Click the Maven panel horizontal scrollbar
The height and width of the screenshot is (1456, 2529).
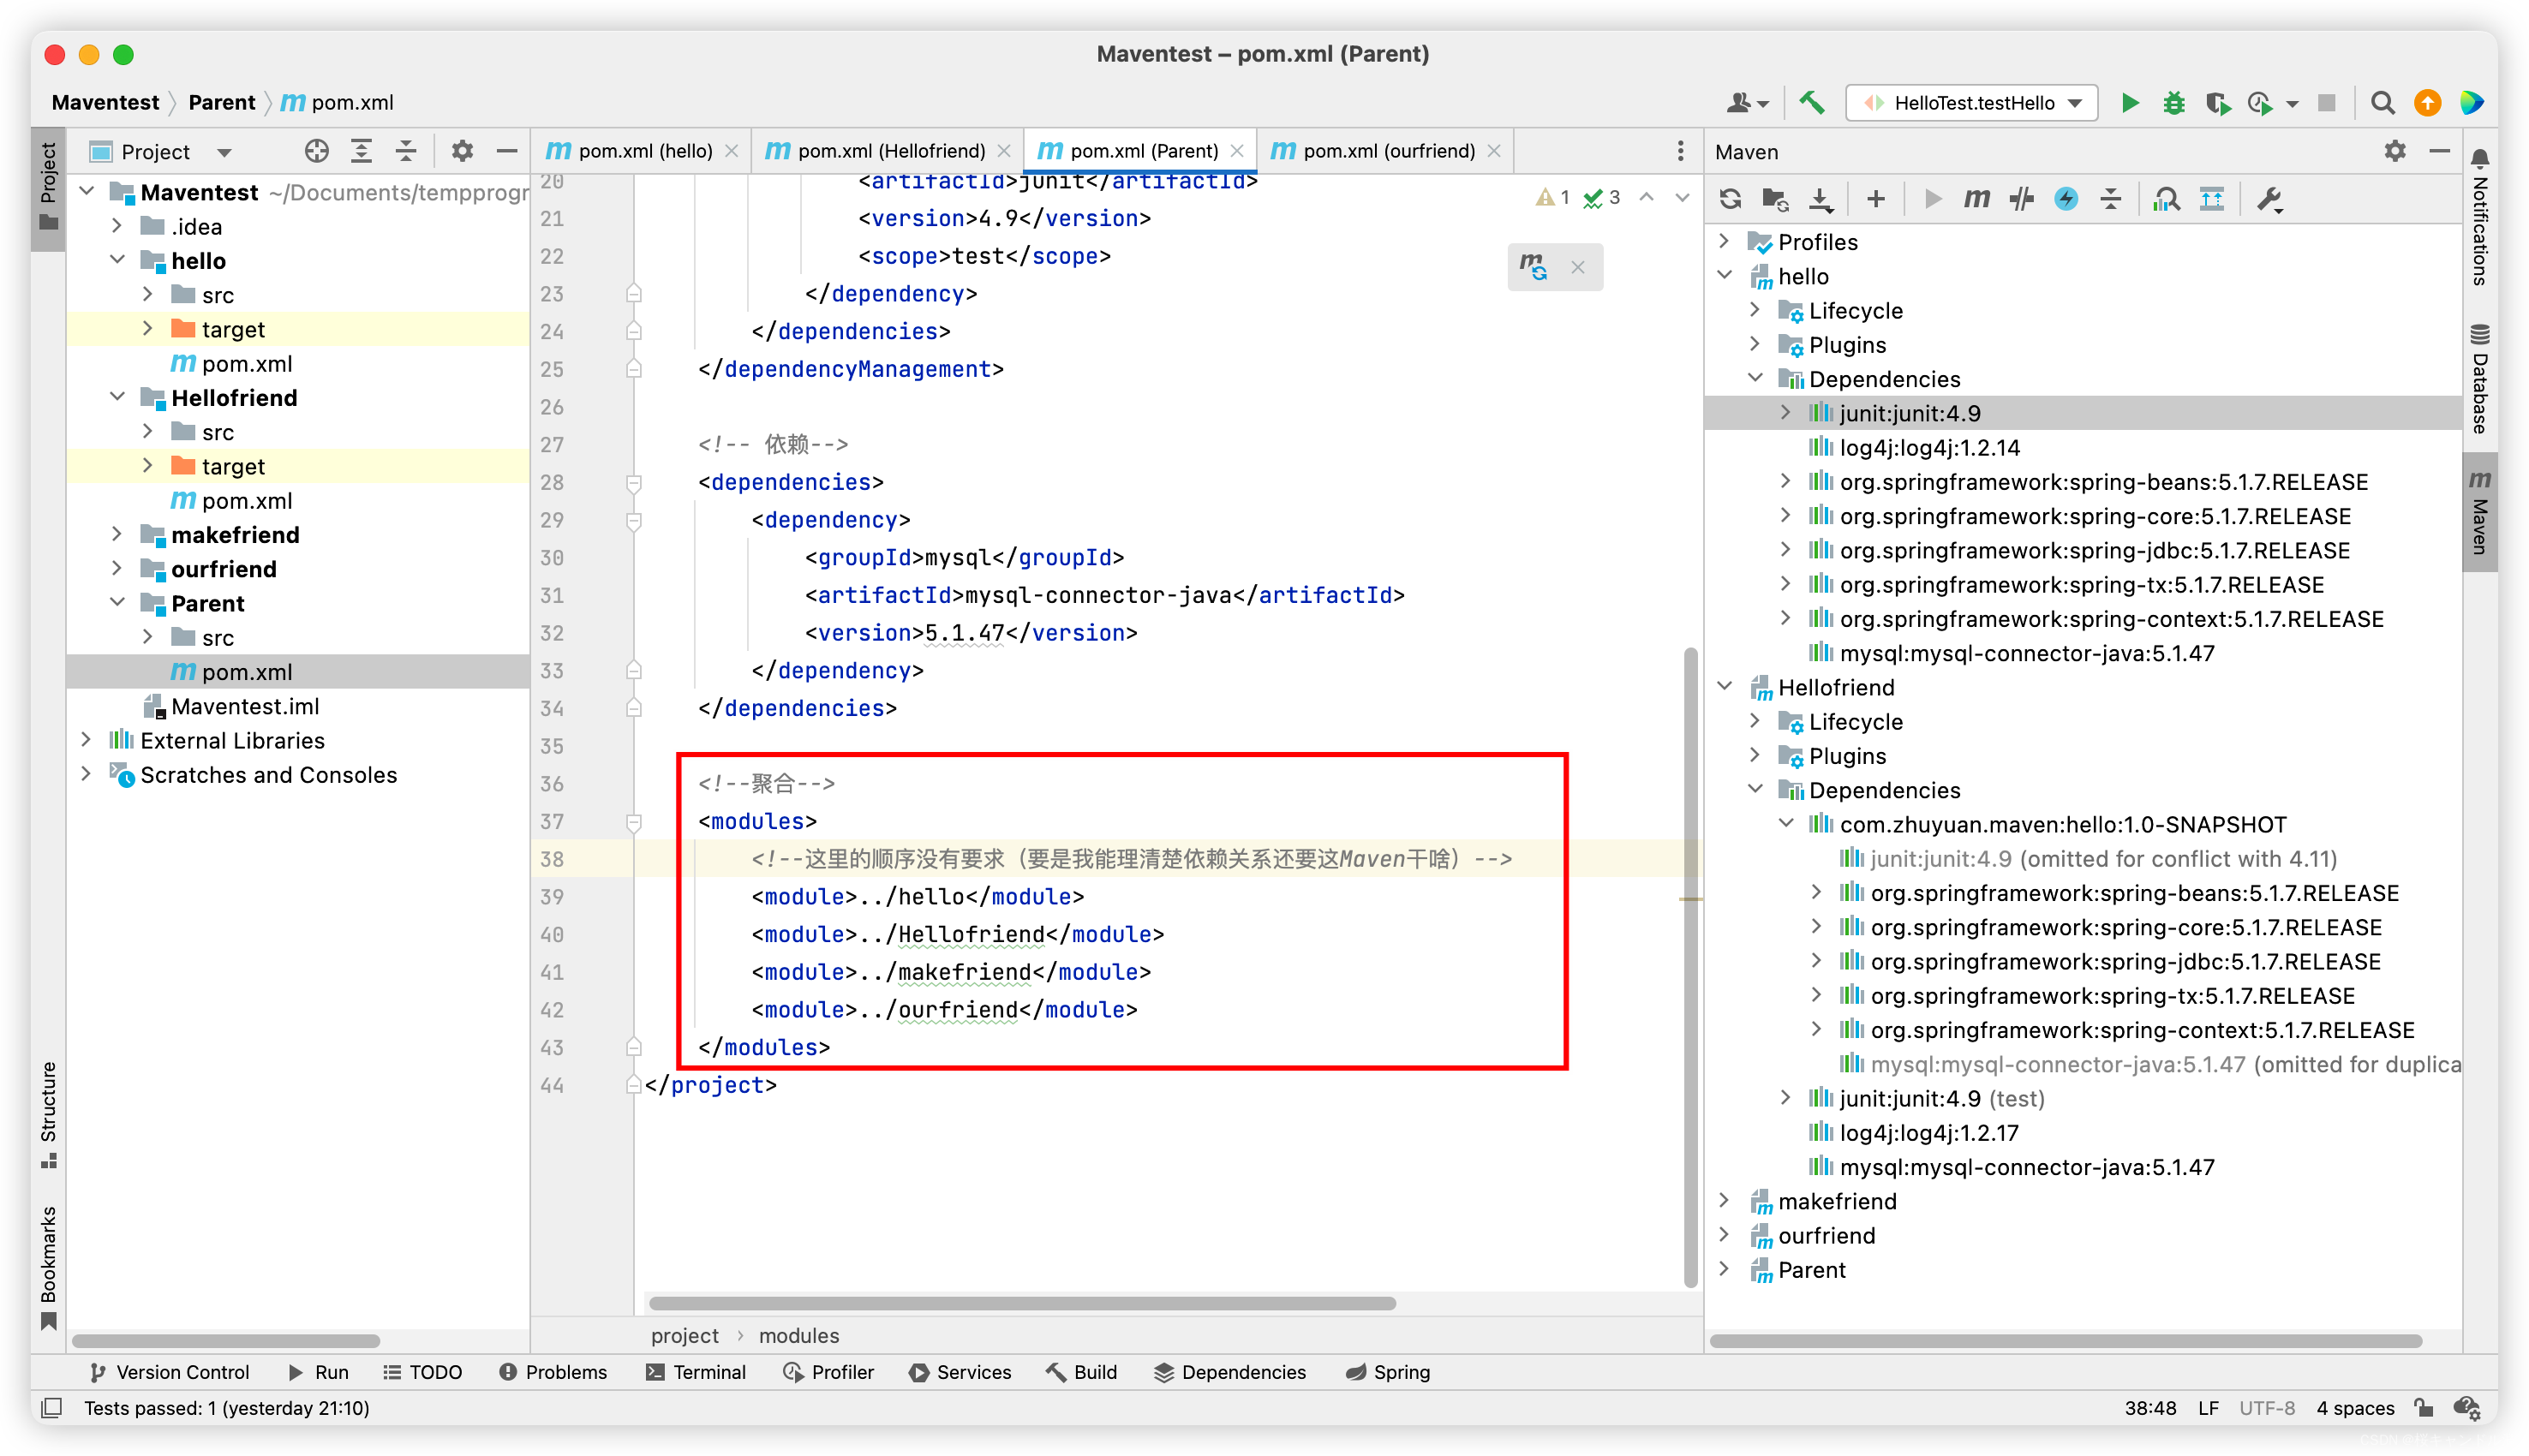2066,1341
